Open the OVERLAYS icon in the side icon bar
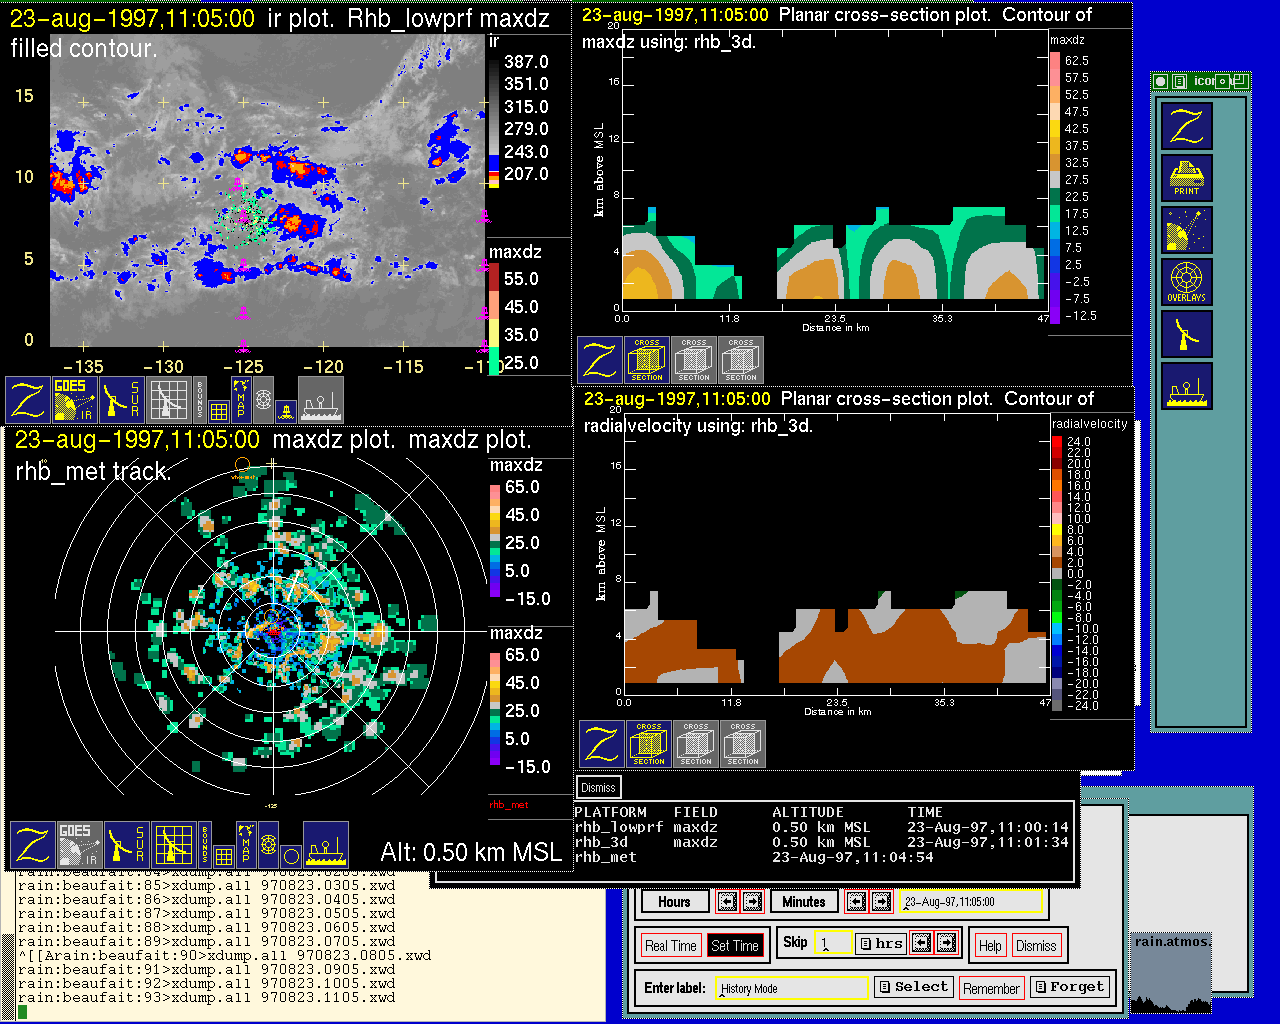The image size is (1280, 1024). pos(1186,282)
